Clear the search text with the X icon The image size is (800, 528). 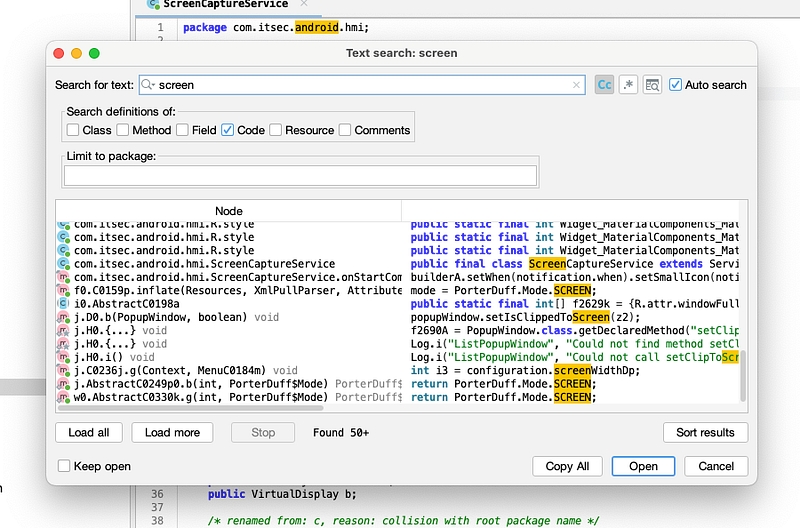(577, 86)
